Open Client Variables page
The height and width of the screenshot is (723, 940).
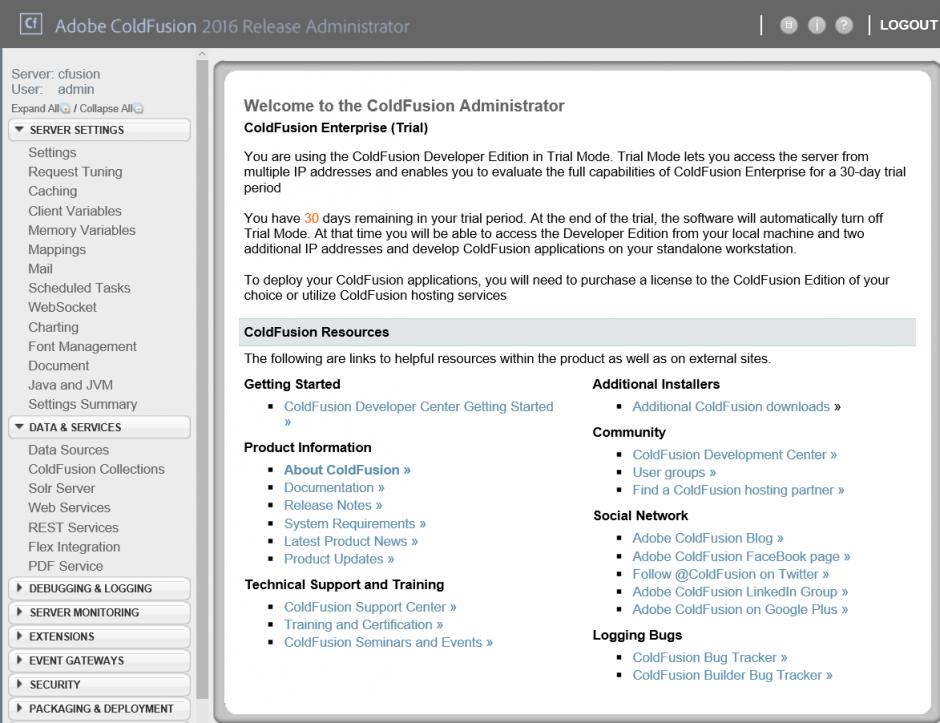coord(75,211)
